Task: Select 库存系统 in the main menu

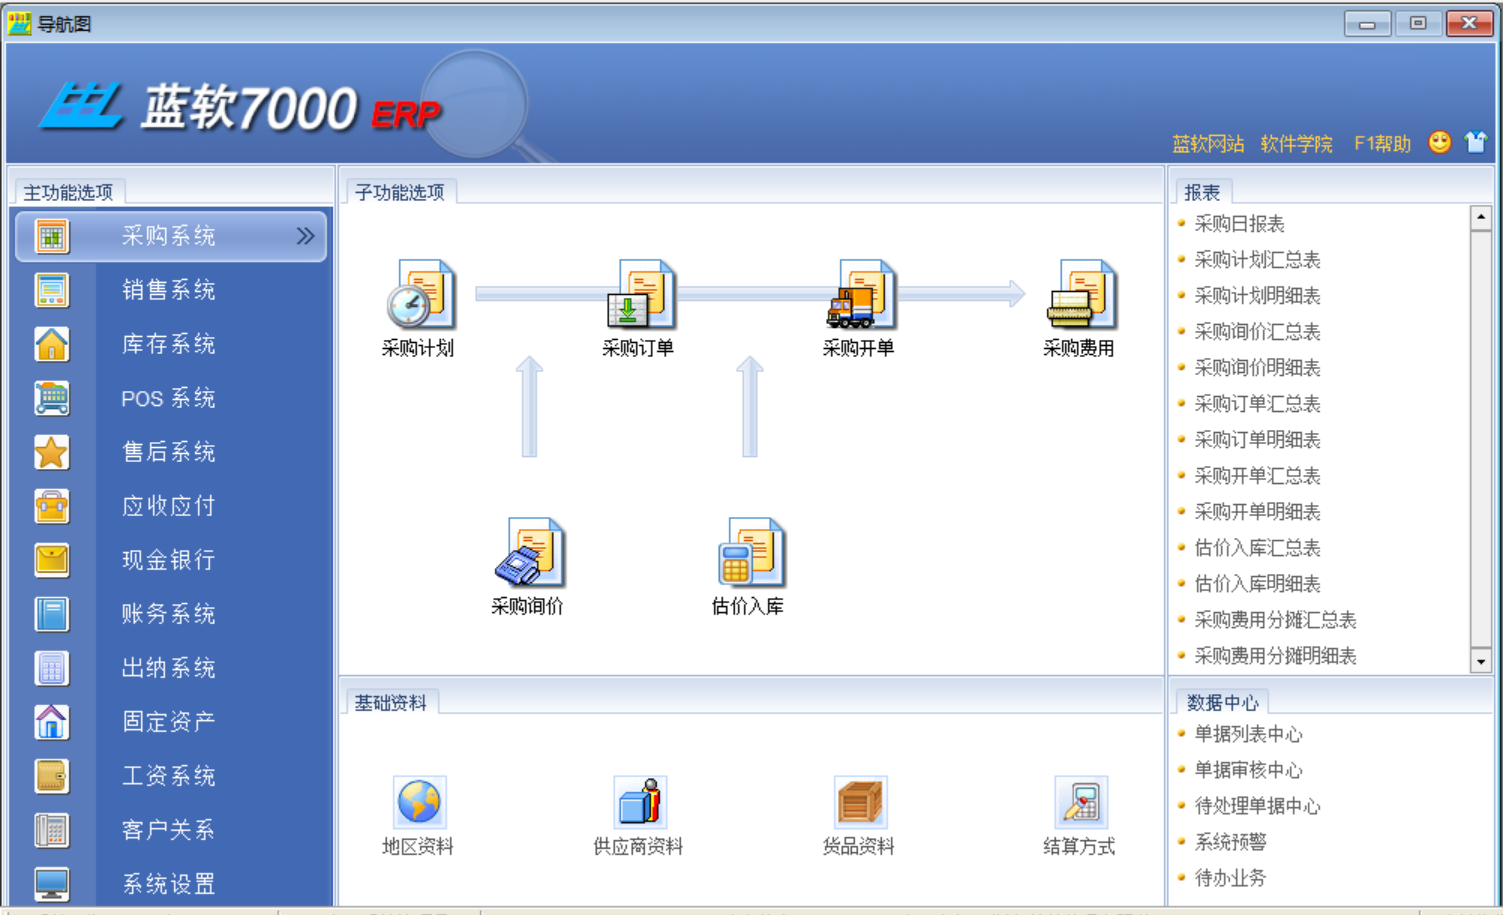Action: [x=169, y=344]
